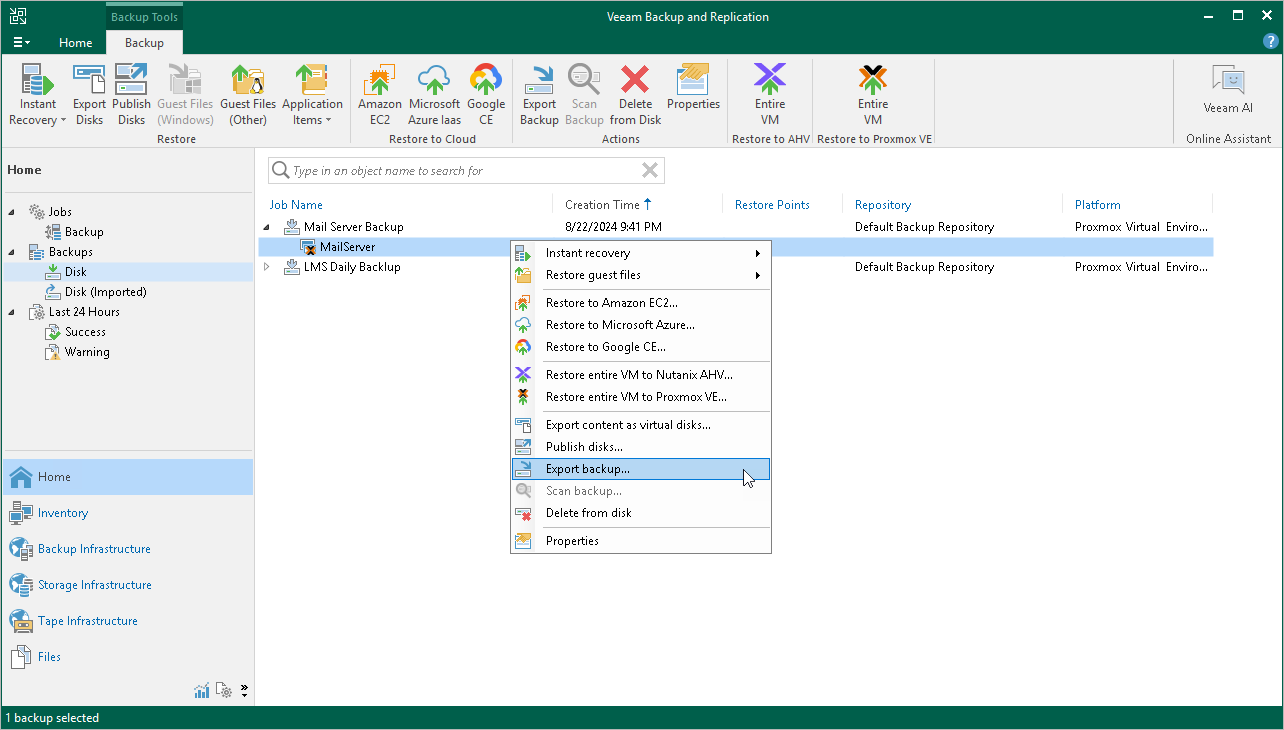Choose Restore to Amazon EC2 menu item

click(x=641, y=303)
